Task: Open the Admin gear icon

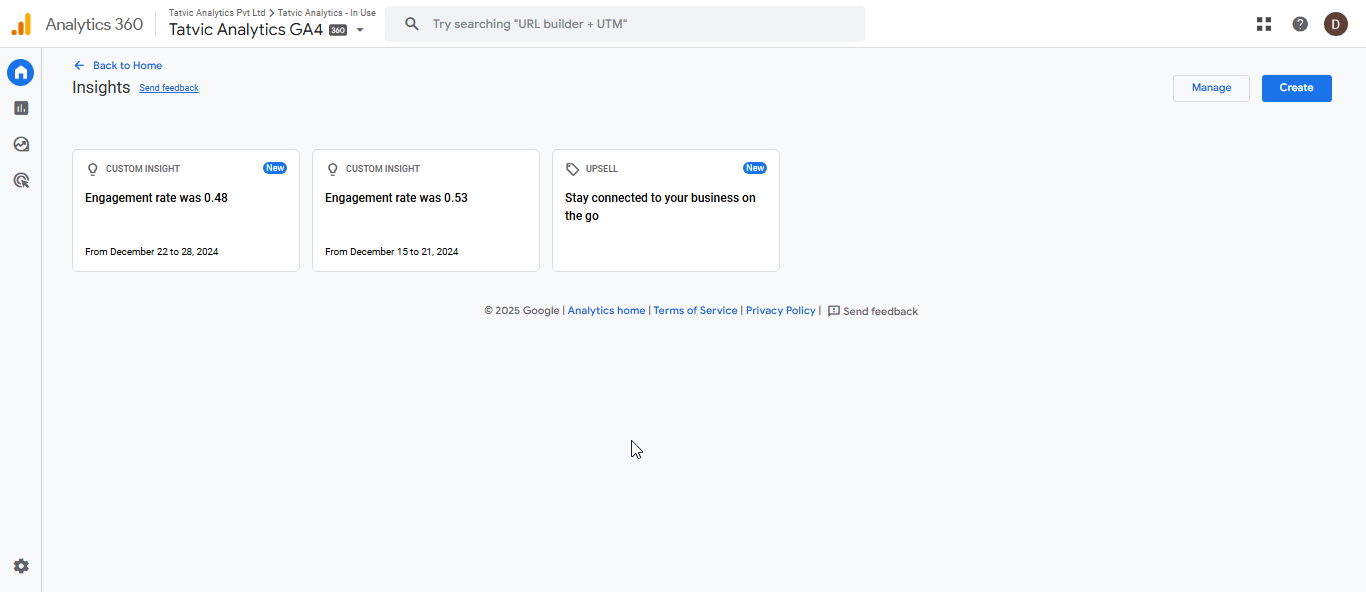Action: coord(21,566)
